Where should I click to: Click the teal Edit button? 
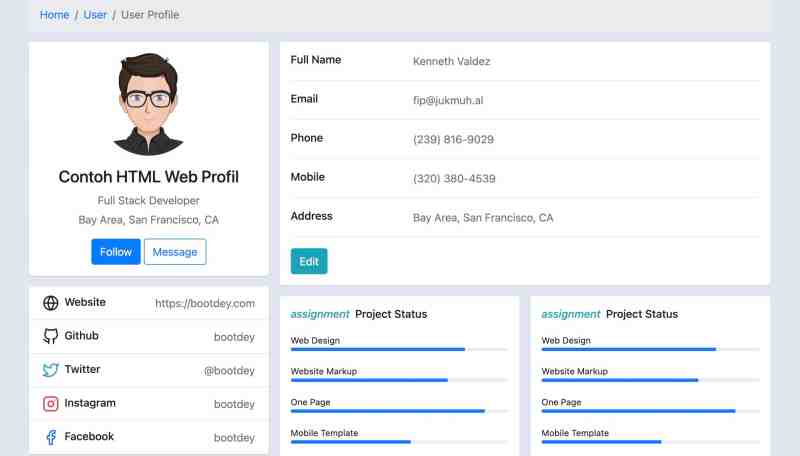coord(309,261)
